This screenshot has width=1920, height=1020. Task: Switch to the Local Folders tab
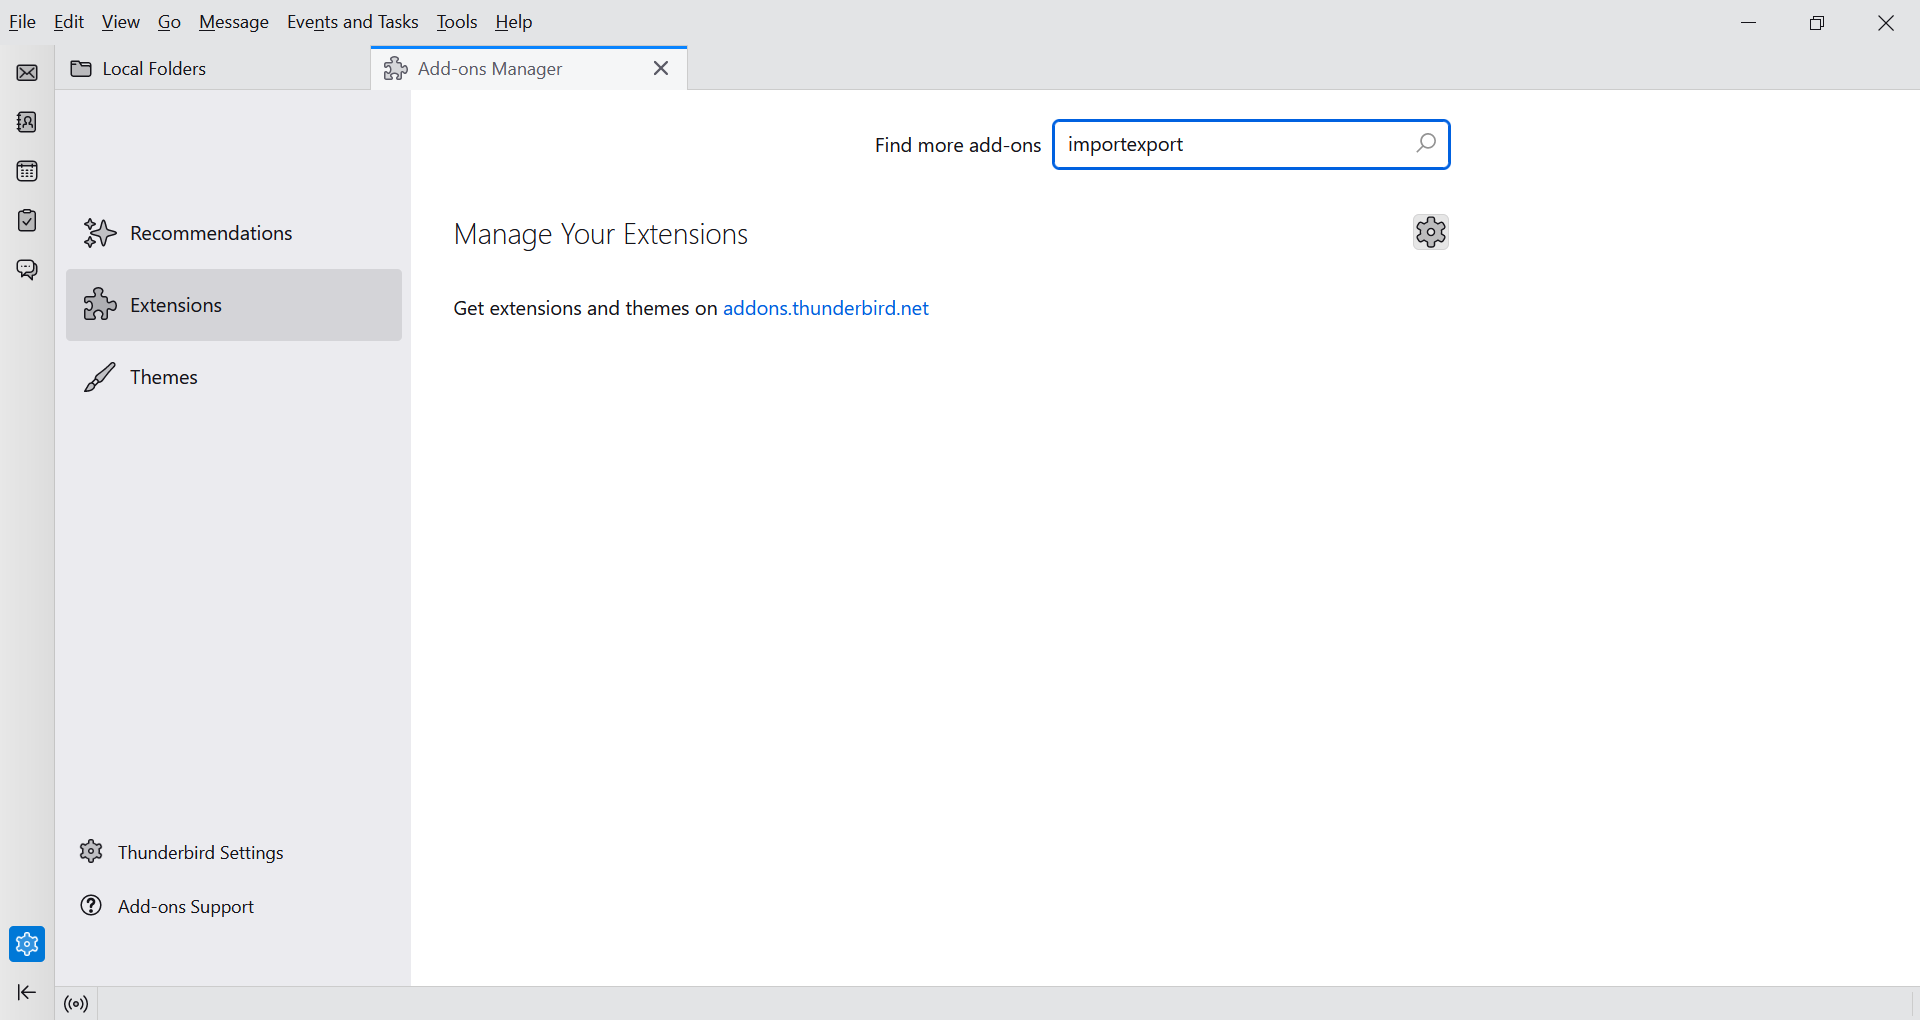213,68
